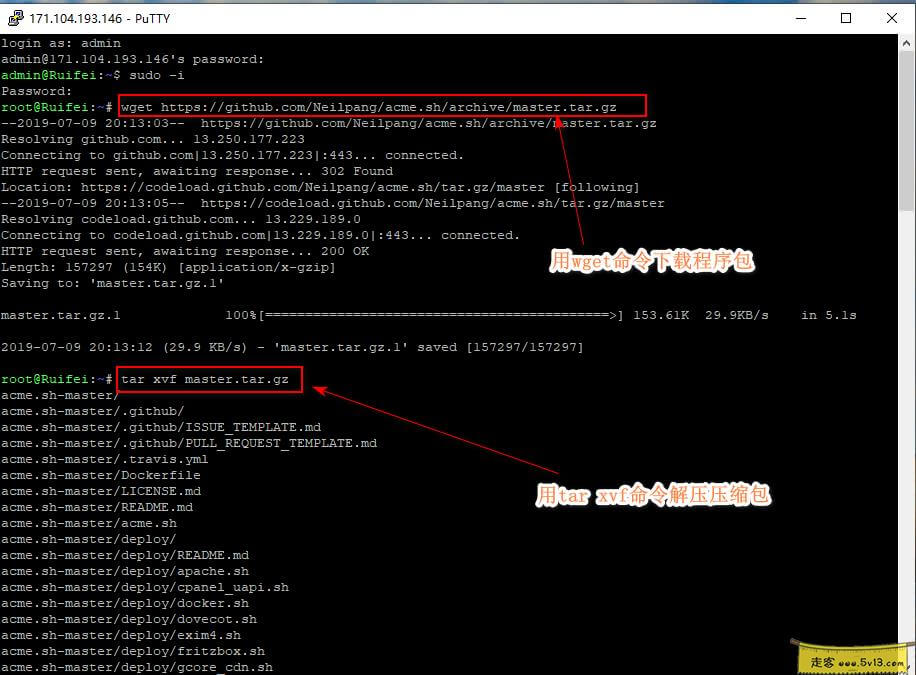916x675 pixels.
Task: Click the 用tar xvf命令解压压缩包 annotation
Action: [x=655, y=495]
